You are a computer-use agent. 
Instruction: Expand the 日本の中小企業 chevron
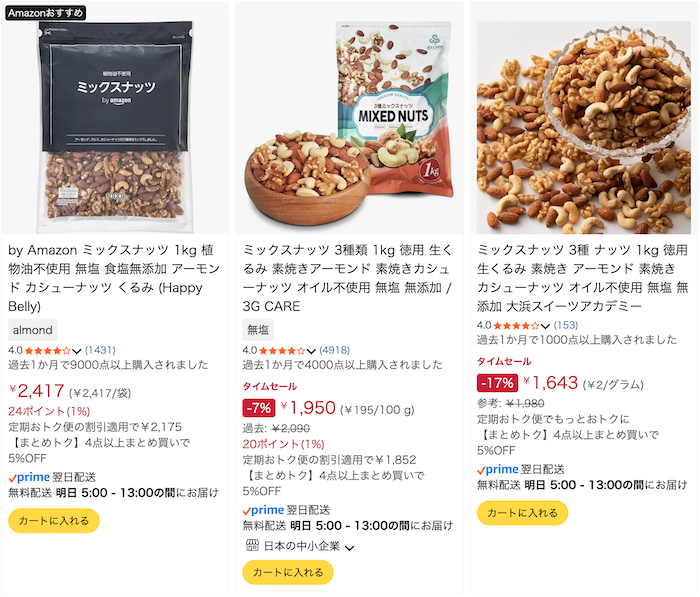(350, 547)
